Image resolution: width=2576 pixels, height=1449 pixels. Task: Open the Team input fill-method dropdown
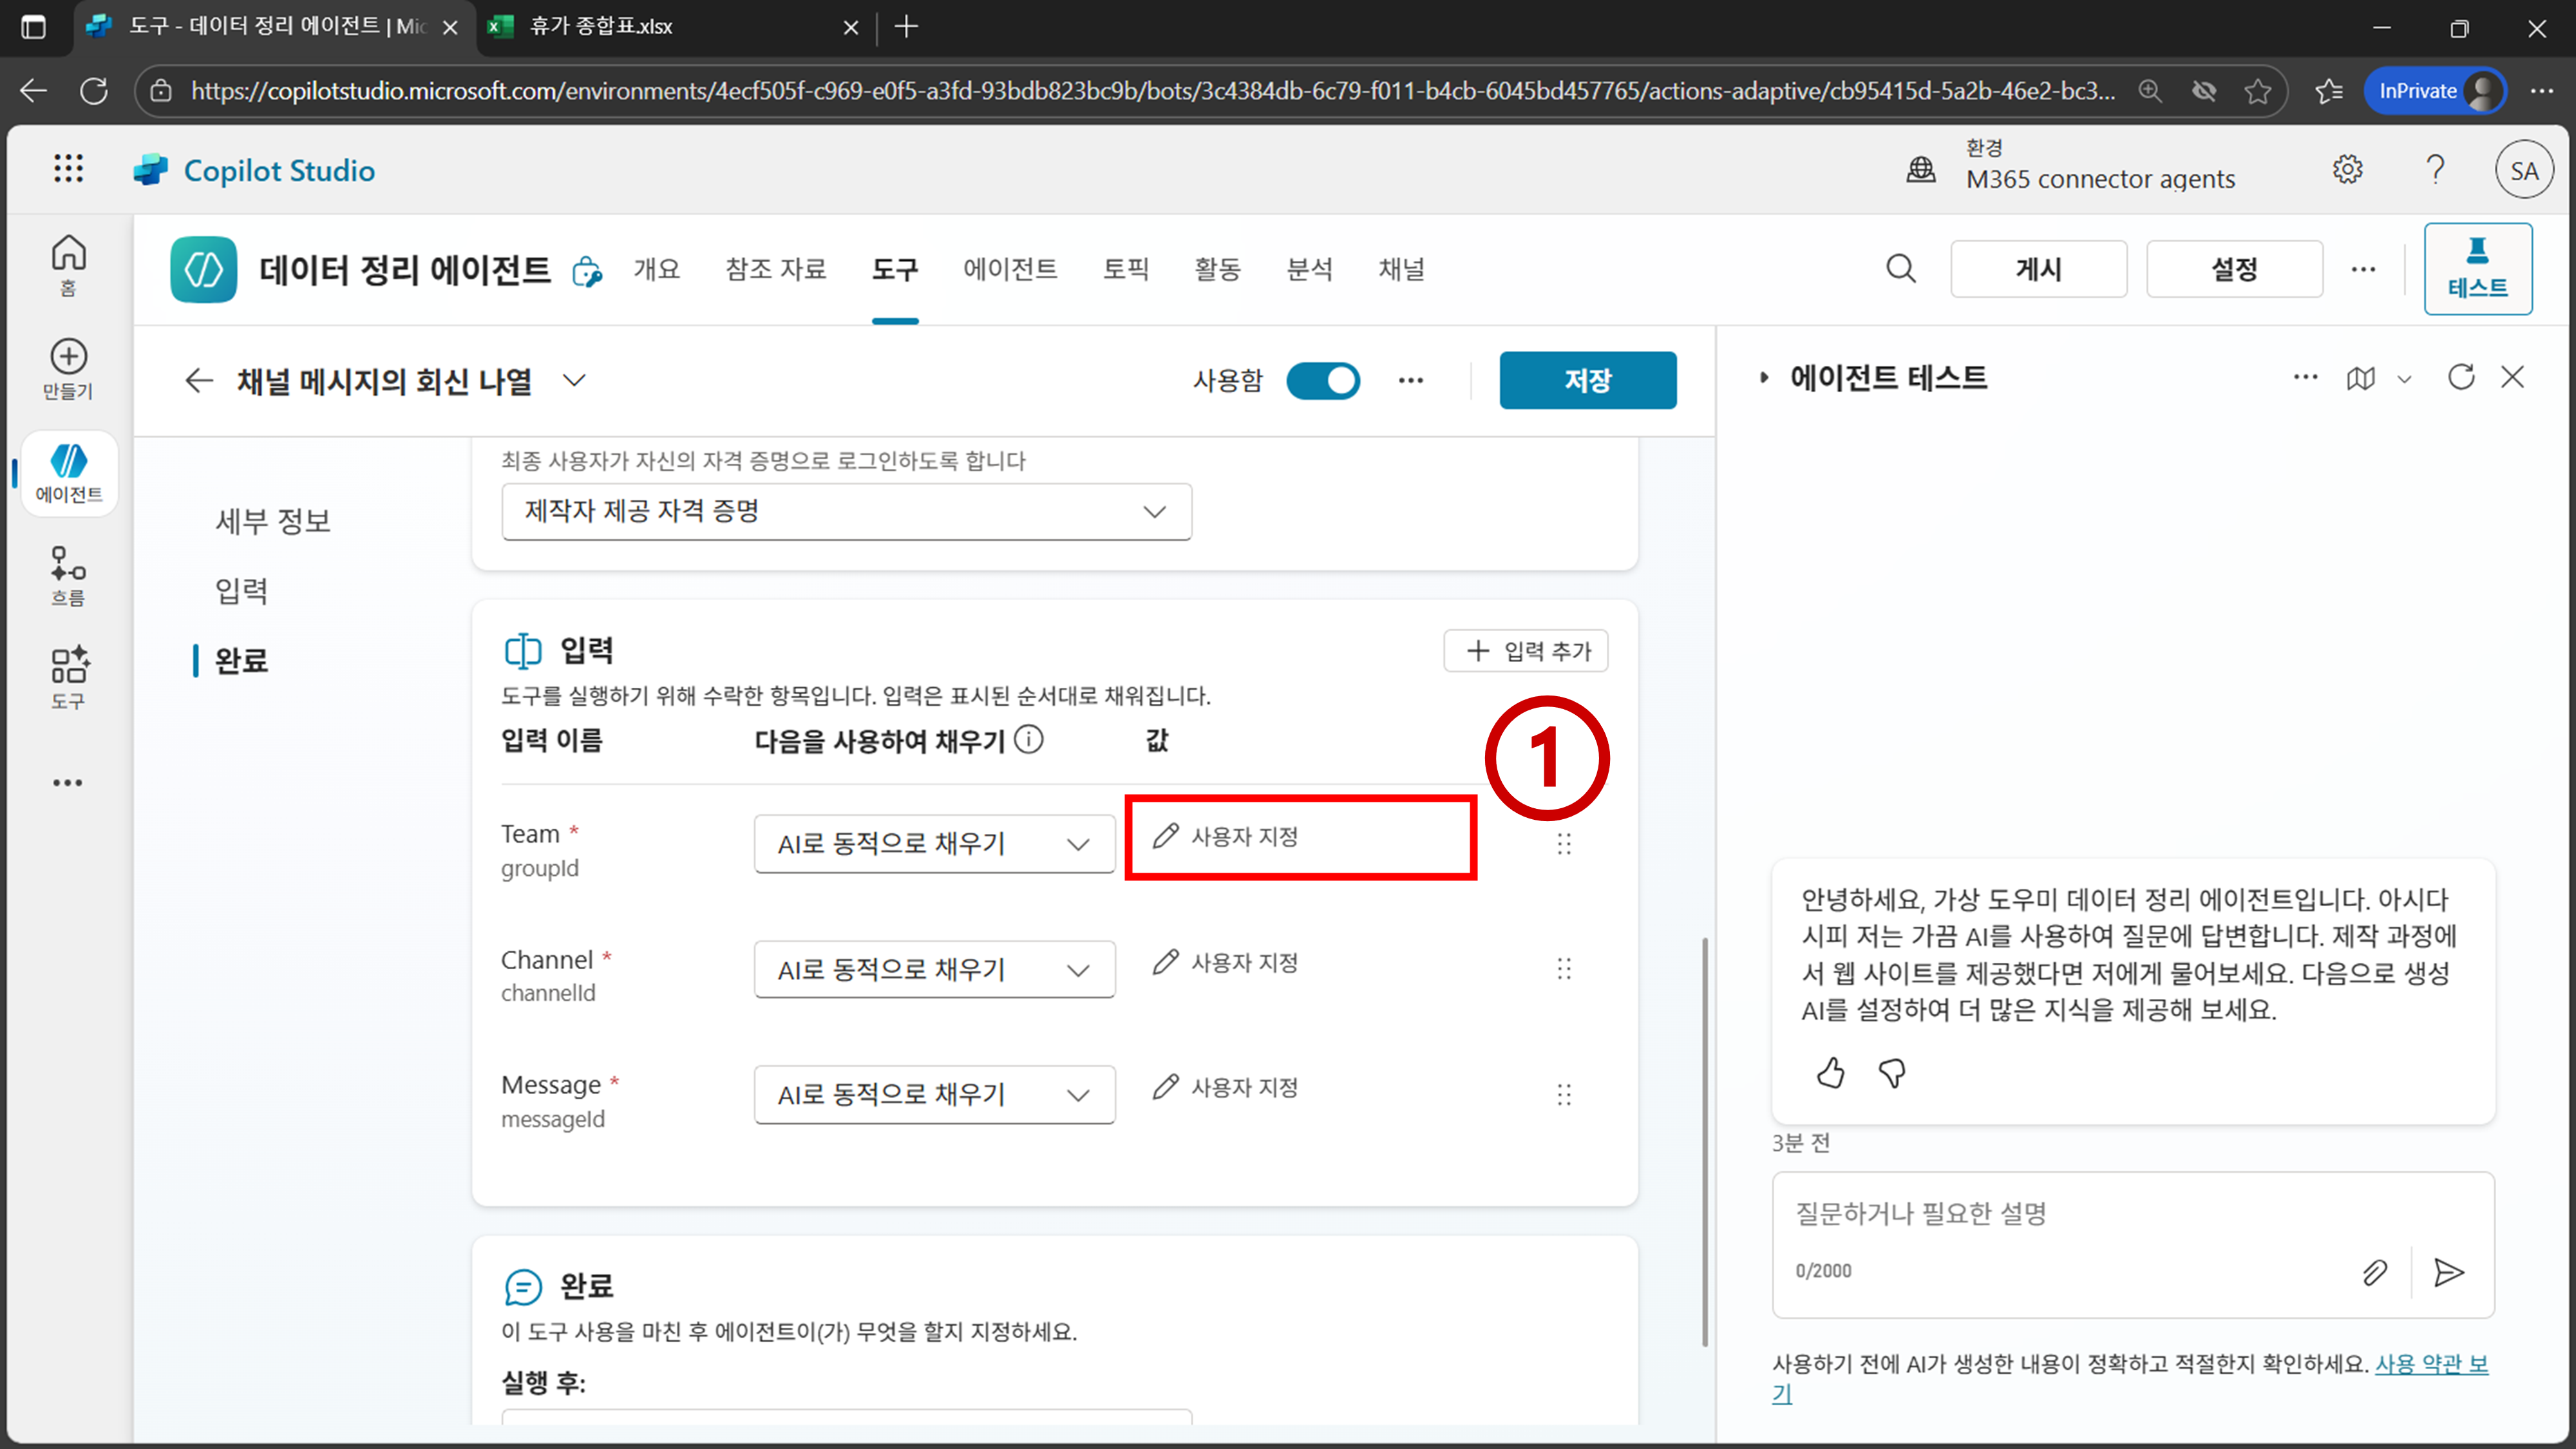click(x=933, y=843)
